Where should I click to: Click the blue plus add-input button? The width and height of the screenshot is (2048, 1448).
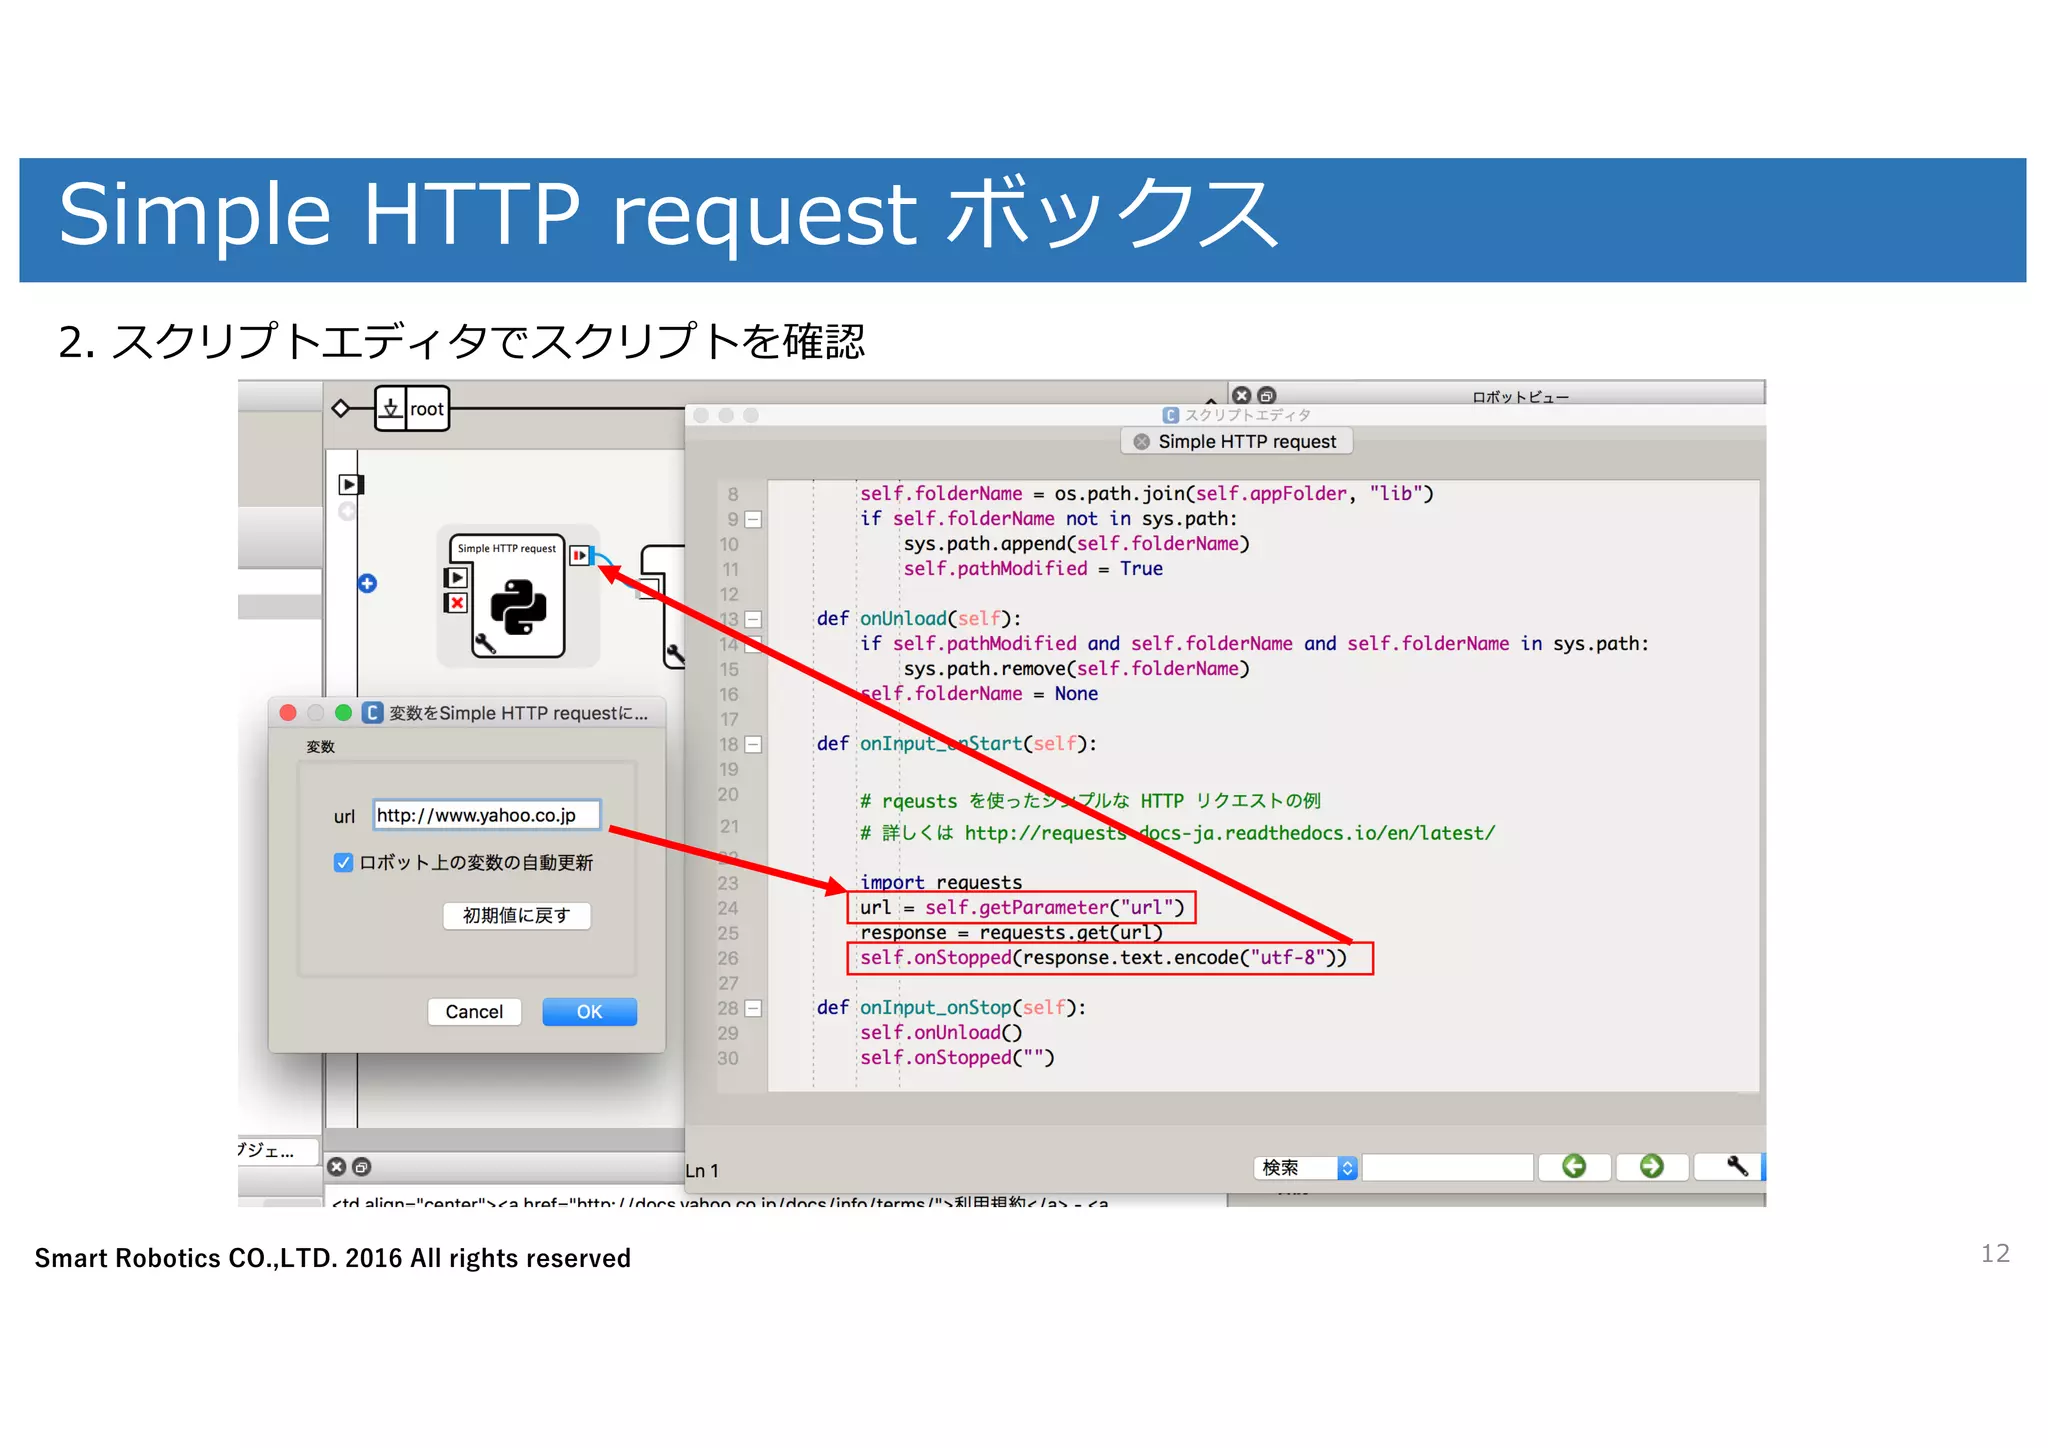tap(367, 583)
